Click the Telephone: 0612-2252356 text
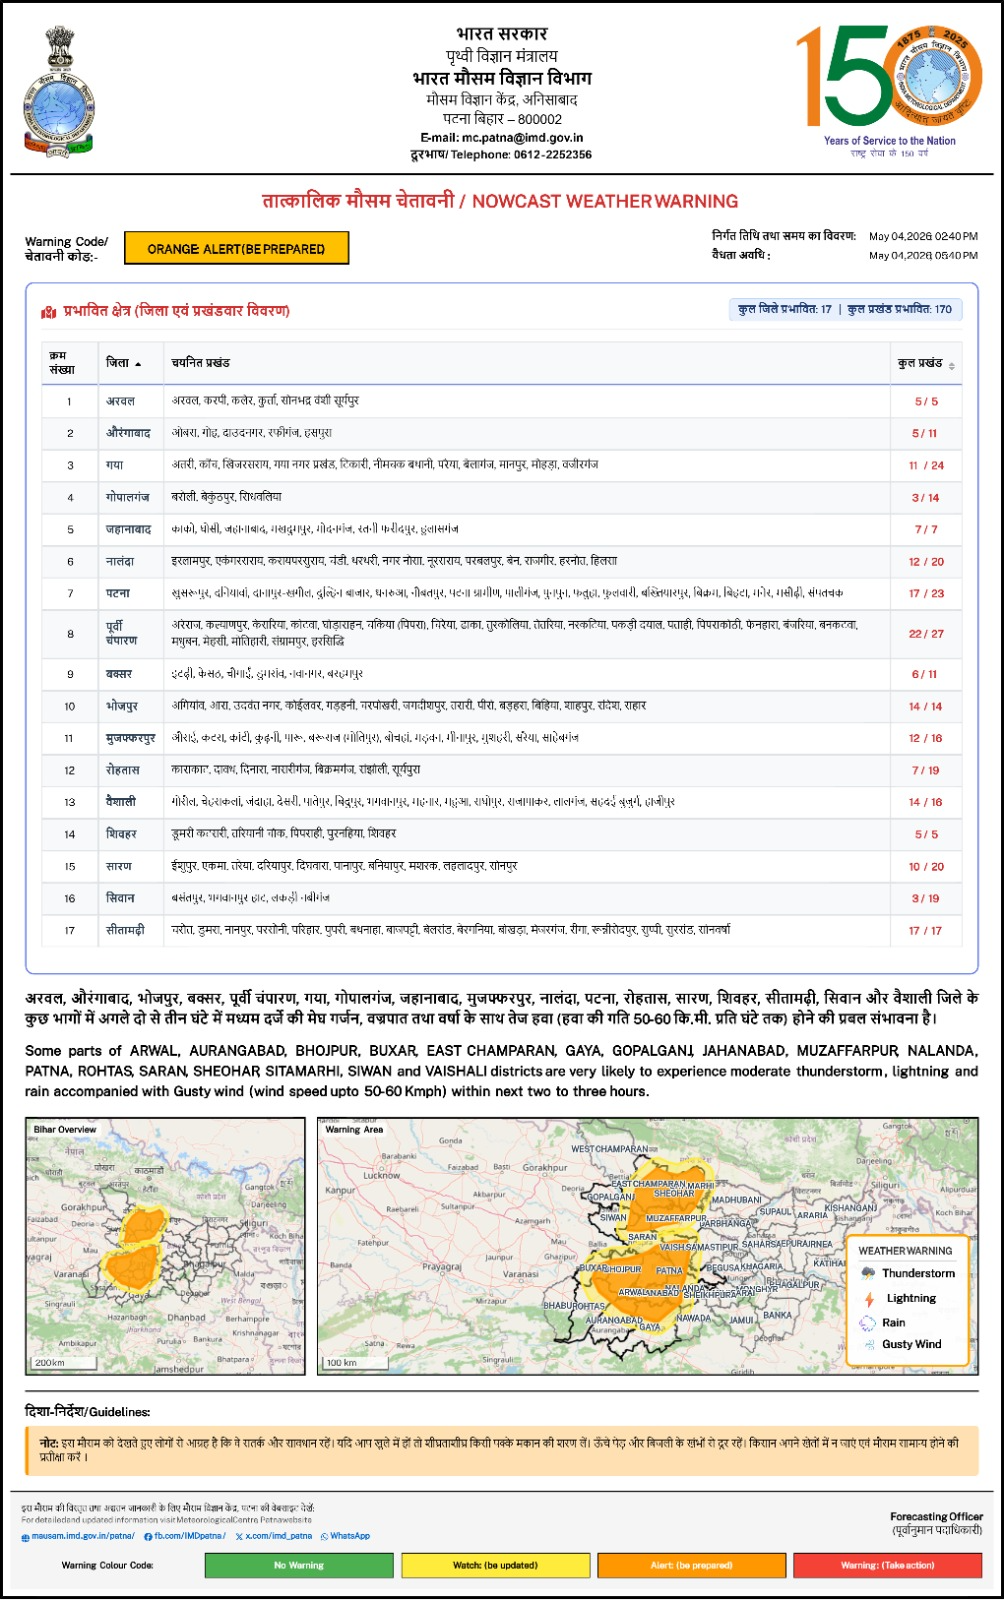The width and height of the screenshot is (1004, 1600). pyautogui.click(x=521, y=155)
